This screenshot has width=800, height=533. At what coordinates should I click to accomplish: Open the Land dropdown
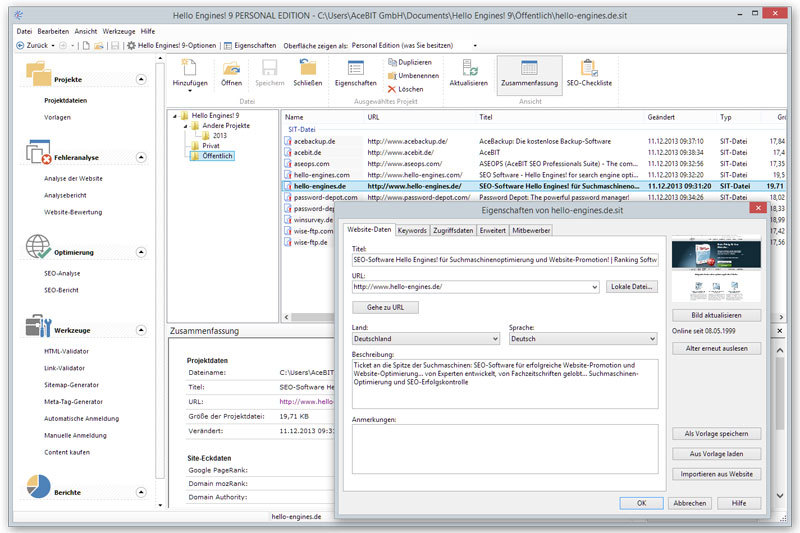[x=495, y=339]
